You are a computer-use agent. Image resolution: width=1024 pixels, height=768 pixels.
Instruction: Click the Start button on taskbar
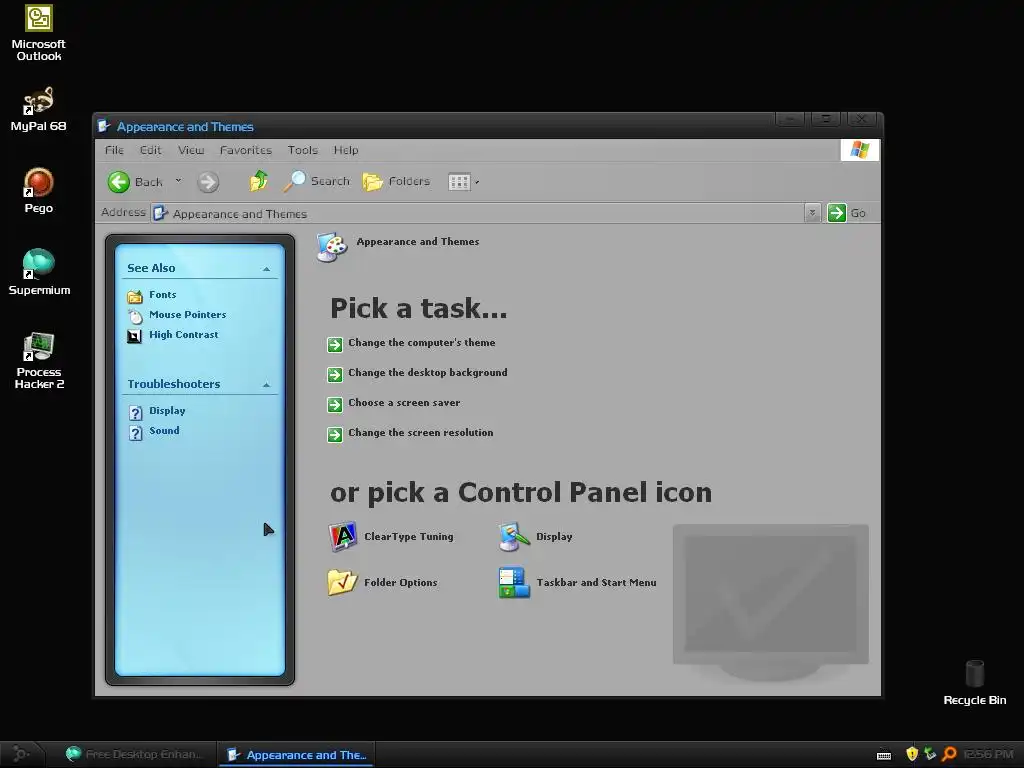[x=20, y=754]
